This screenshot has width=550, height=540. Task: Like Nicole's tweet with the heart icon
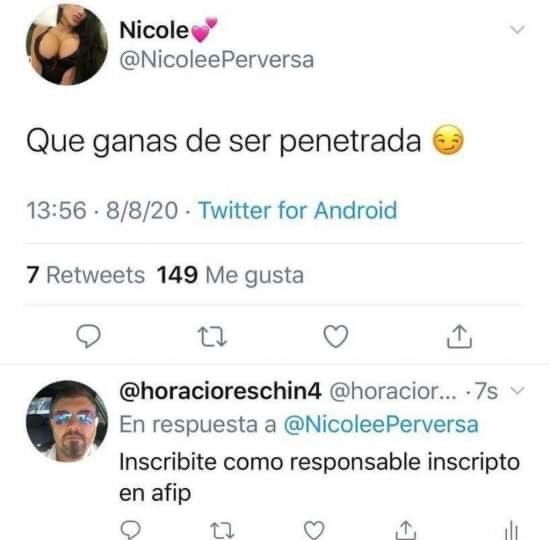[x=336, y=336]
